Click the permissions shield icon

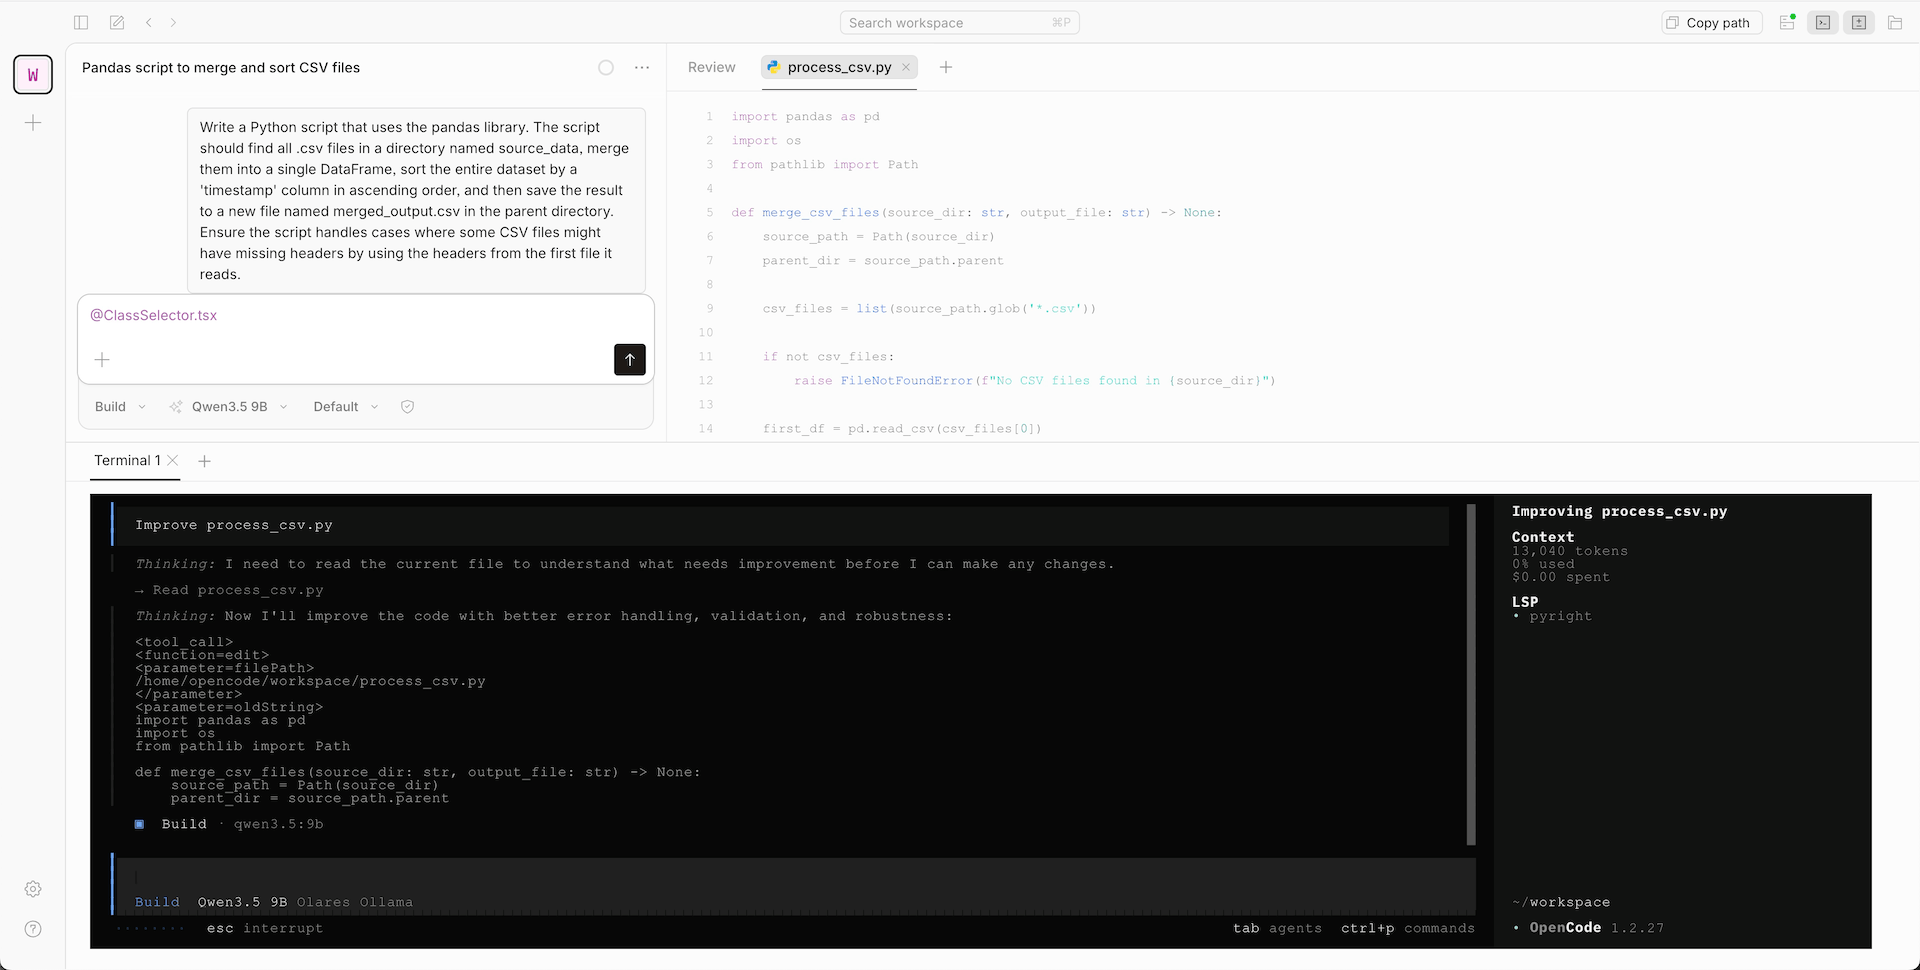tap(407, 407)
